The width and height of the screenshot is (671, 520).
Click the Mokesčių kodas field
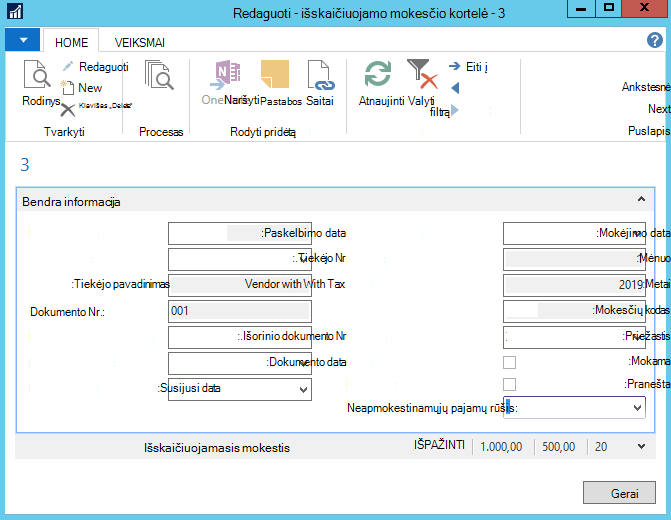[574, 311]
